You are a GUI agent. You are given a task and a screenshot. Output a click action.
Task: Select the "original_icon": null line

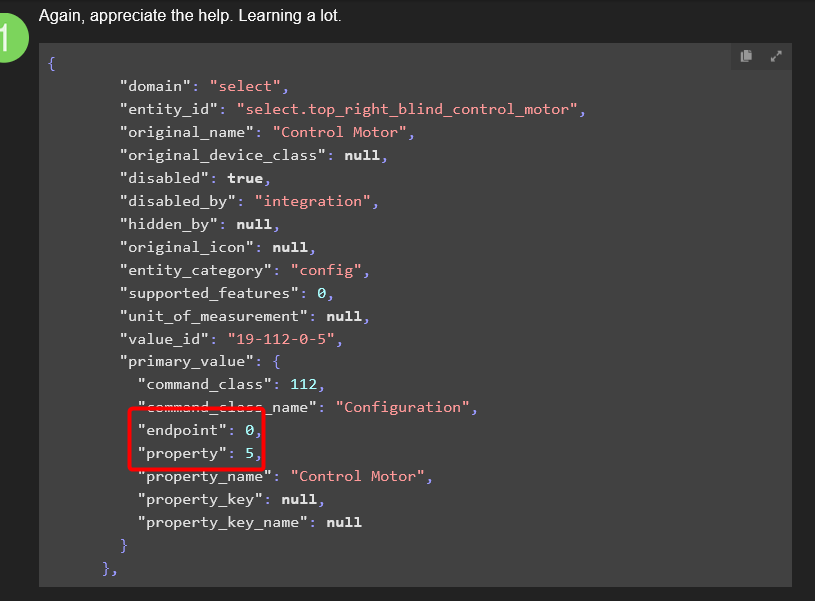(x=218, y=247)
